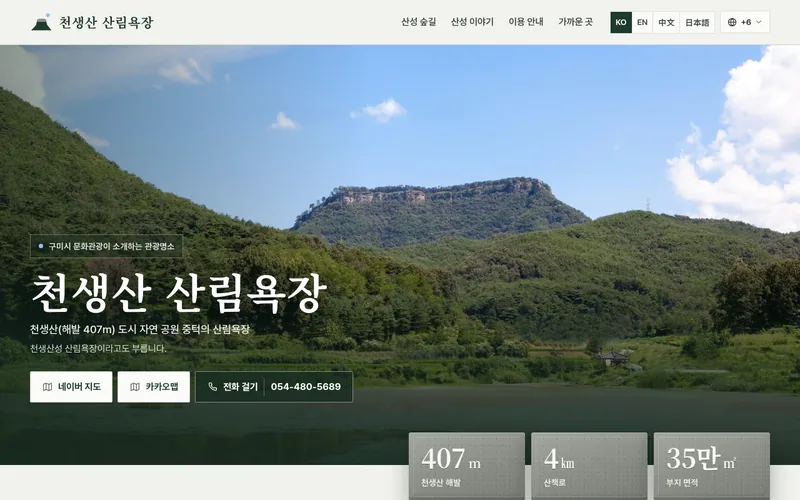This screenshot has width=800, height=500.
Task: Click the 천생산성 산림욕장이라고도 부릅니다 text
Action: tap(98, 349)
